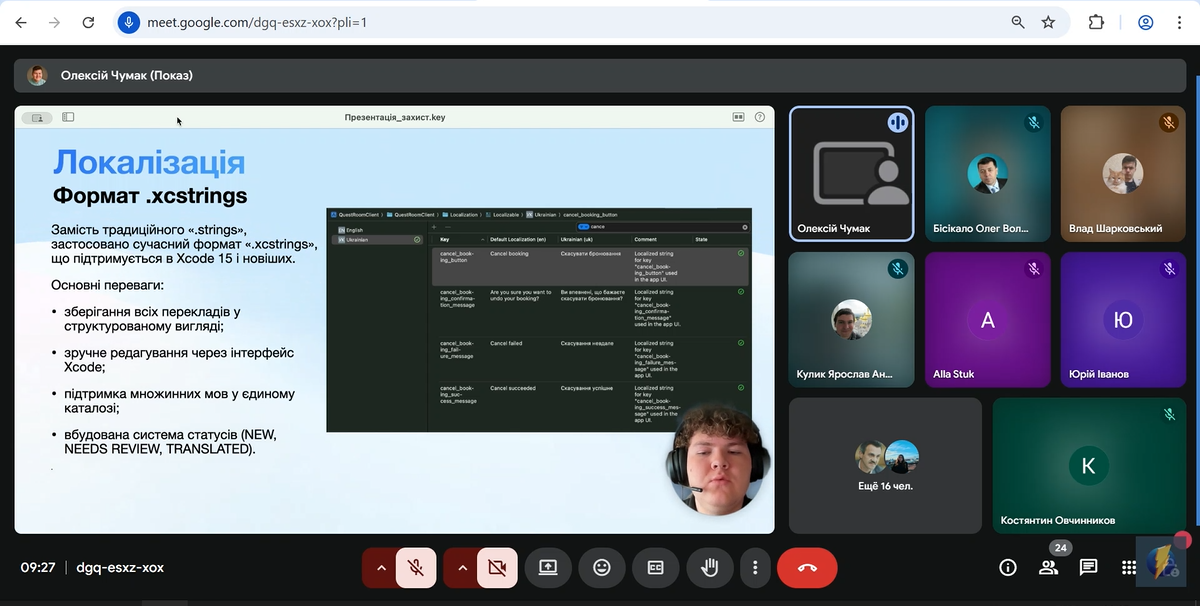Raise your hand
The width and height of the screenshot is (1200, 606).
tap(709, 568)
